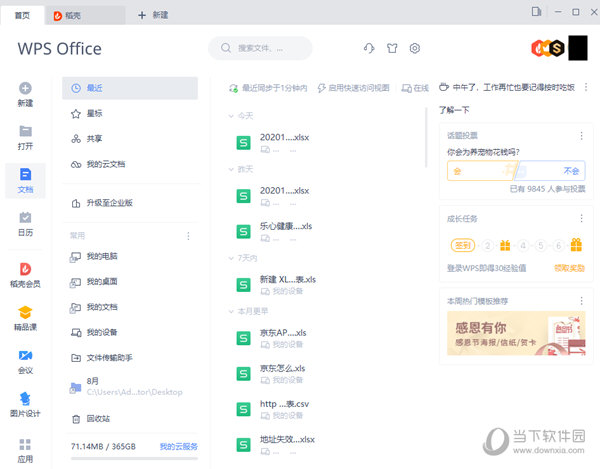Click the 领取奖励 claim reward link
The width and height of the screenshot is (600, 469).
[x=569, y=268]
